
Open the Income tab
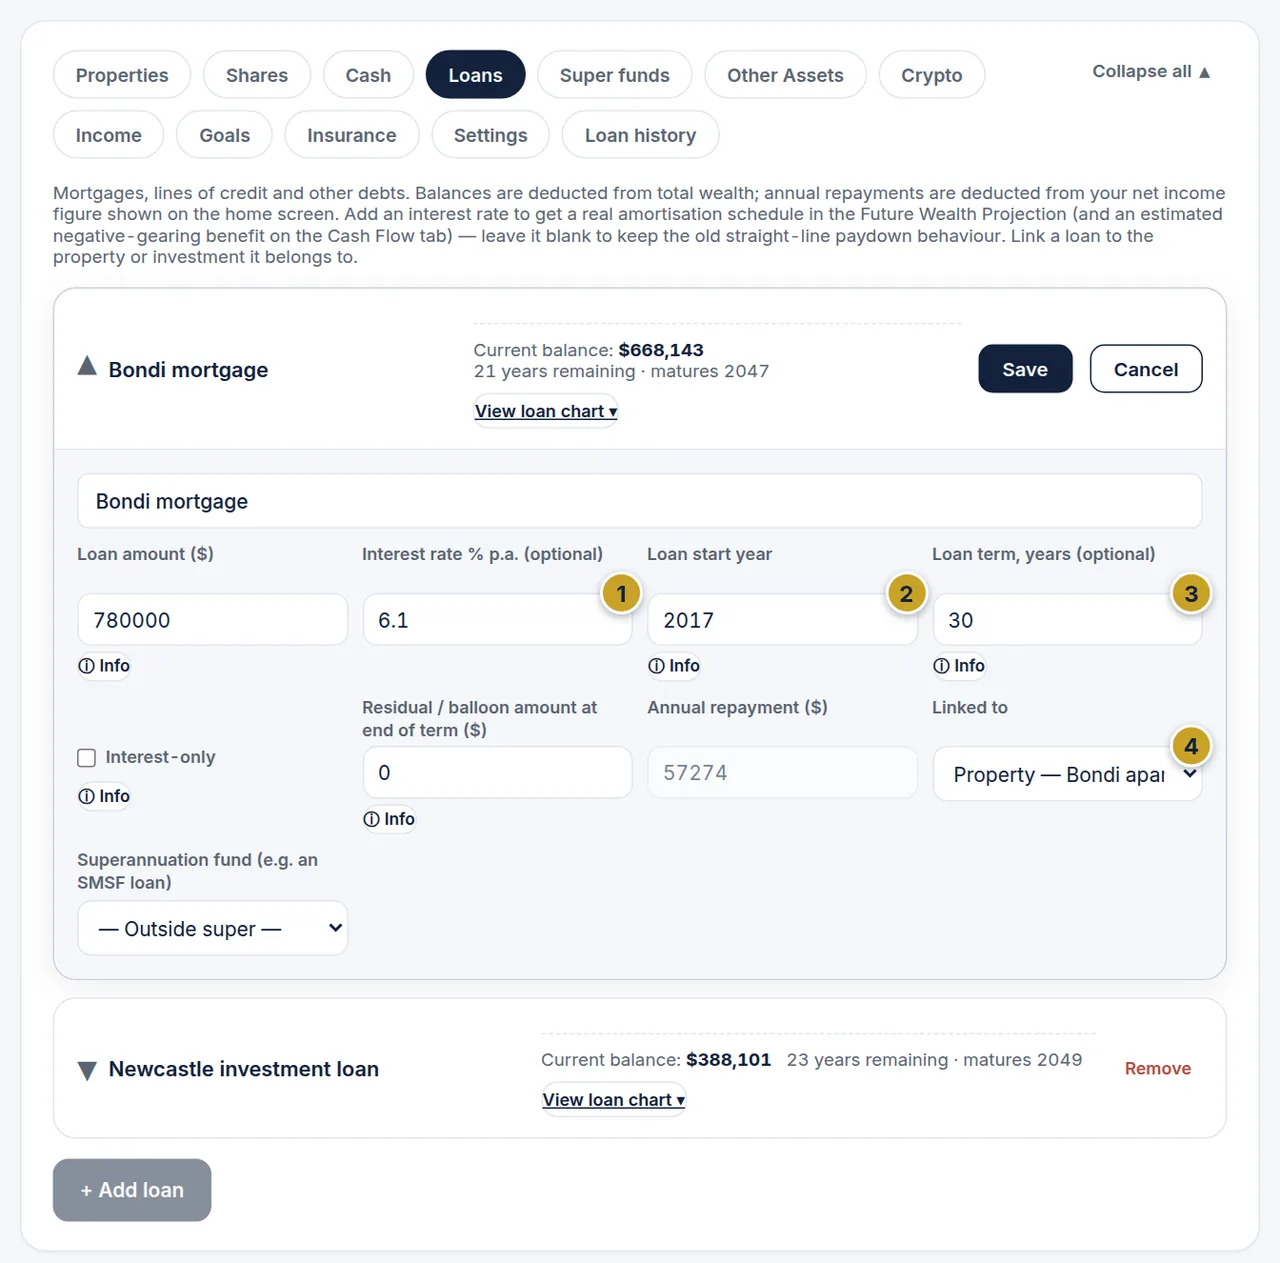point(109,135)
